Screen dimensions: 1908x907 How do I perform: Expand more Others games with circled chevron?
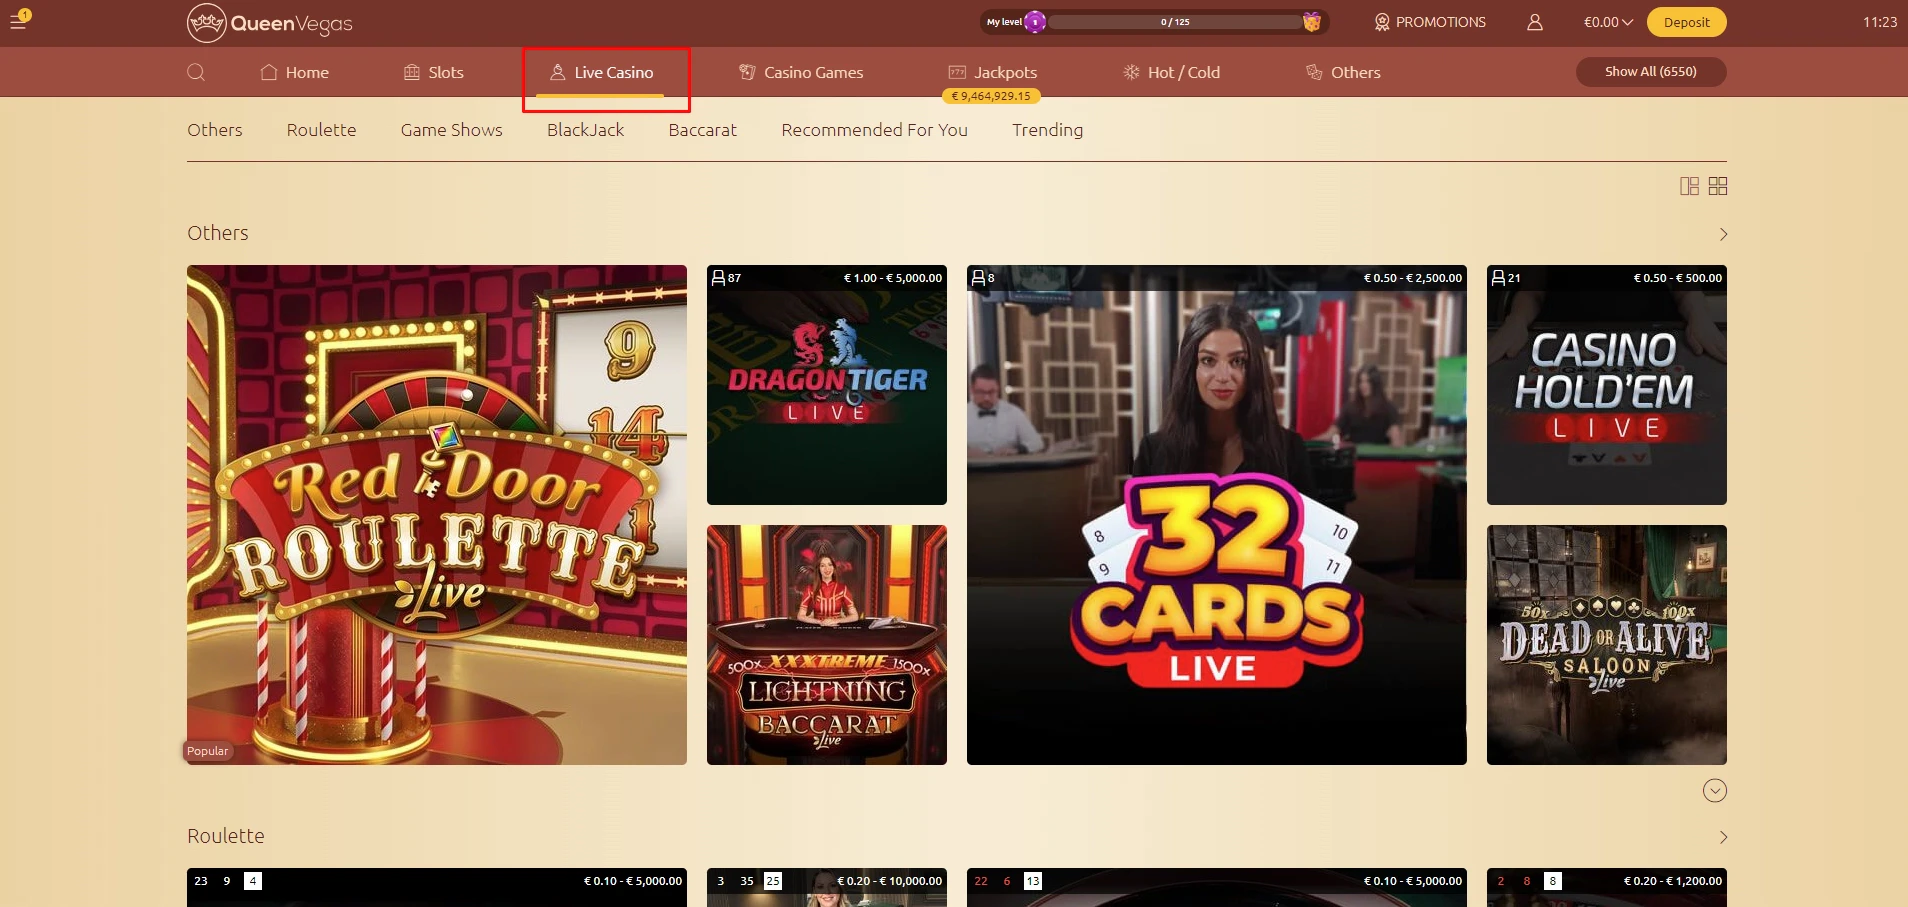click(x=1715, y=791)
